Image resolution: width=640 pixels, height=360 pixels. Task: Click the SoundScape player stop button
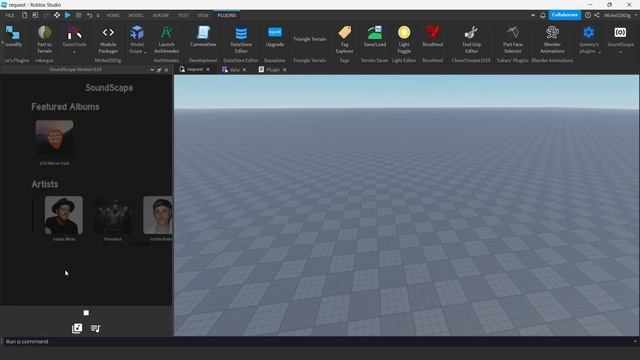(86, 313)
